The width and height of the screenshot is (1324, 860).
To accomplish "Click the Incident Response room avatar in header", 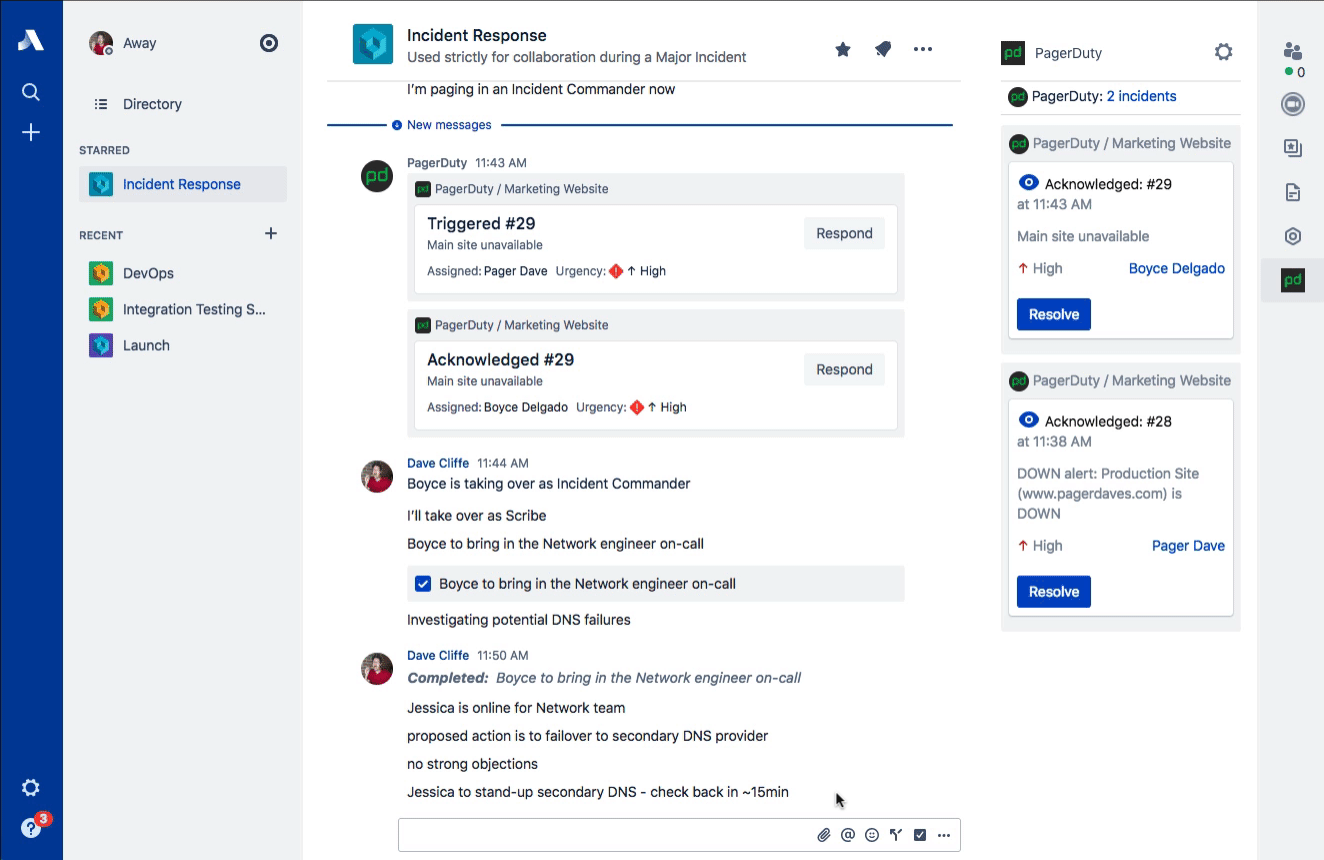I will (373, 45).
